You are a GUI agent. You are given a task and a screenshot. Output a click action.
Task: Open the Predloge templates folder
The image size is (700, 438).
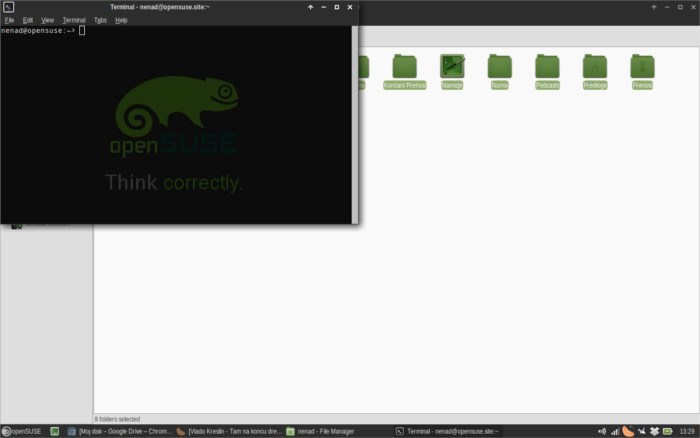pyautogui.click(x=595, y=71)
